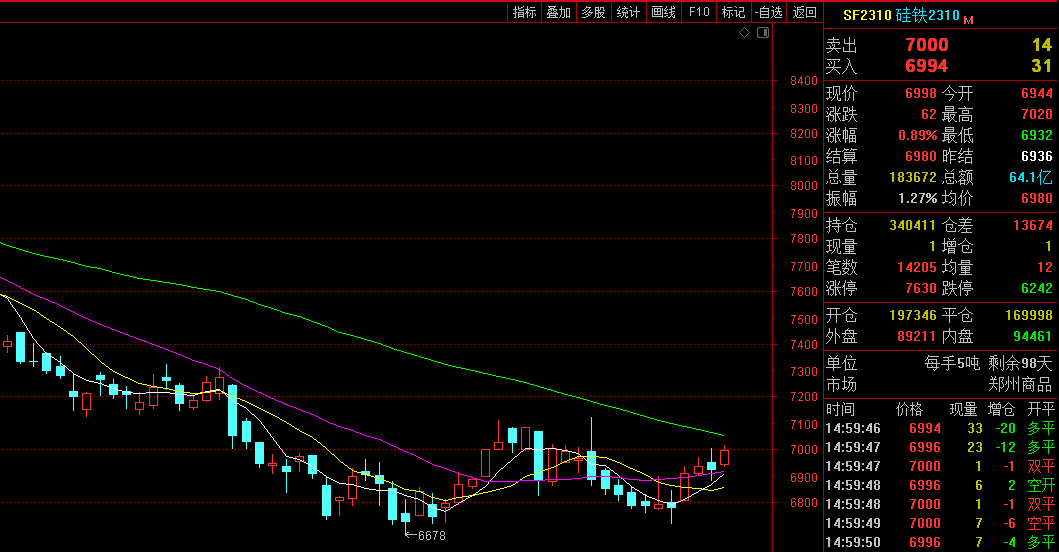The image size is (1059, 552).
Task: Select the 14:59:50 tick trade row
Action: 938,542
